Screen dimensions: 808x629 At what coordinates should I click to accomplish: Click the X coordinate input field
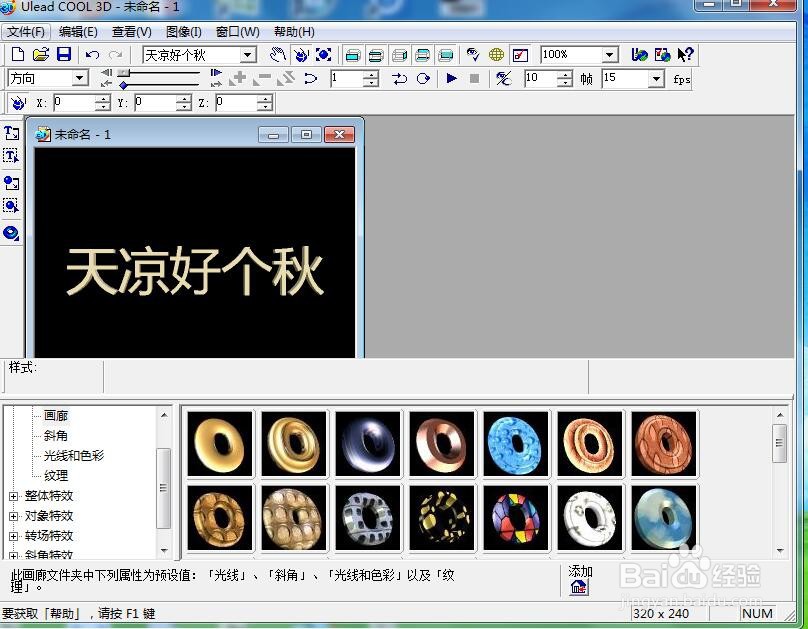75,103
